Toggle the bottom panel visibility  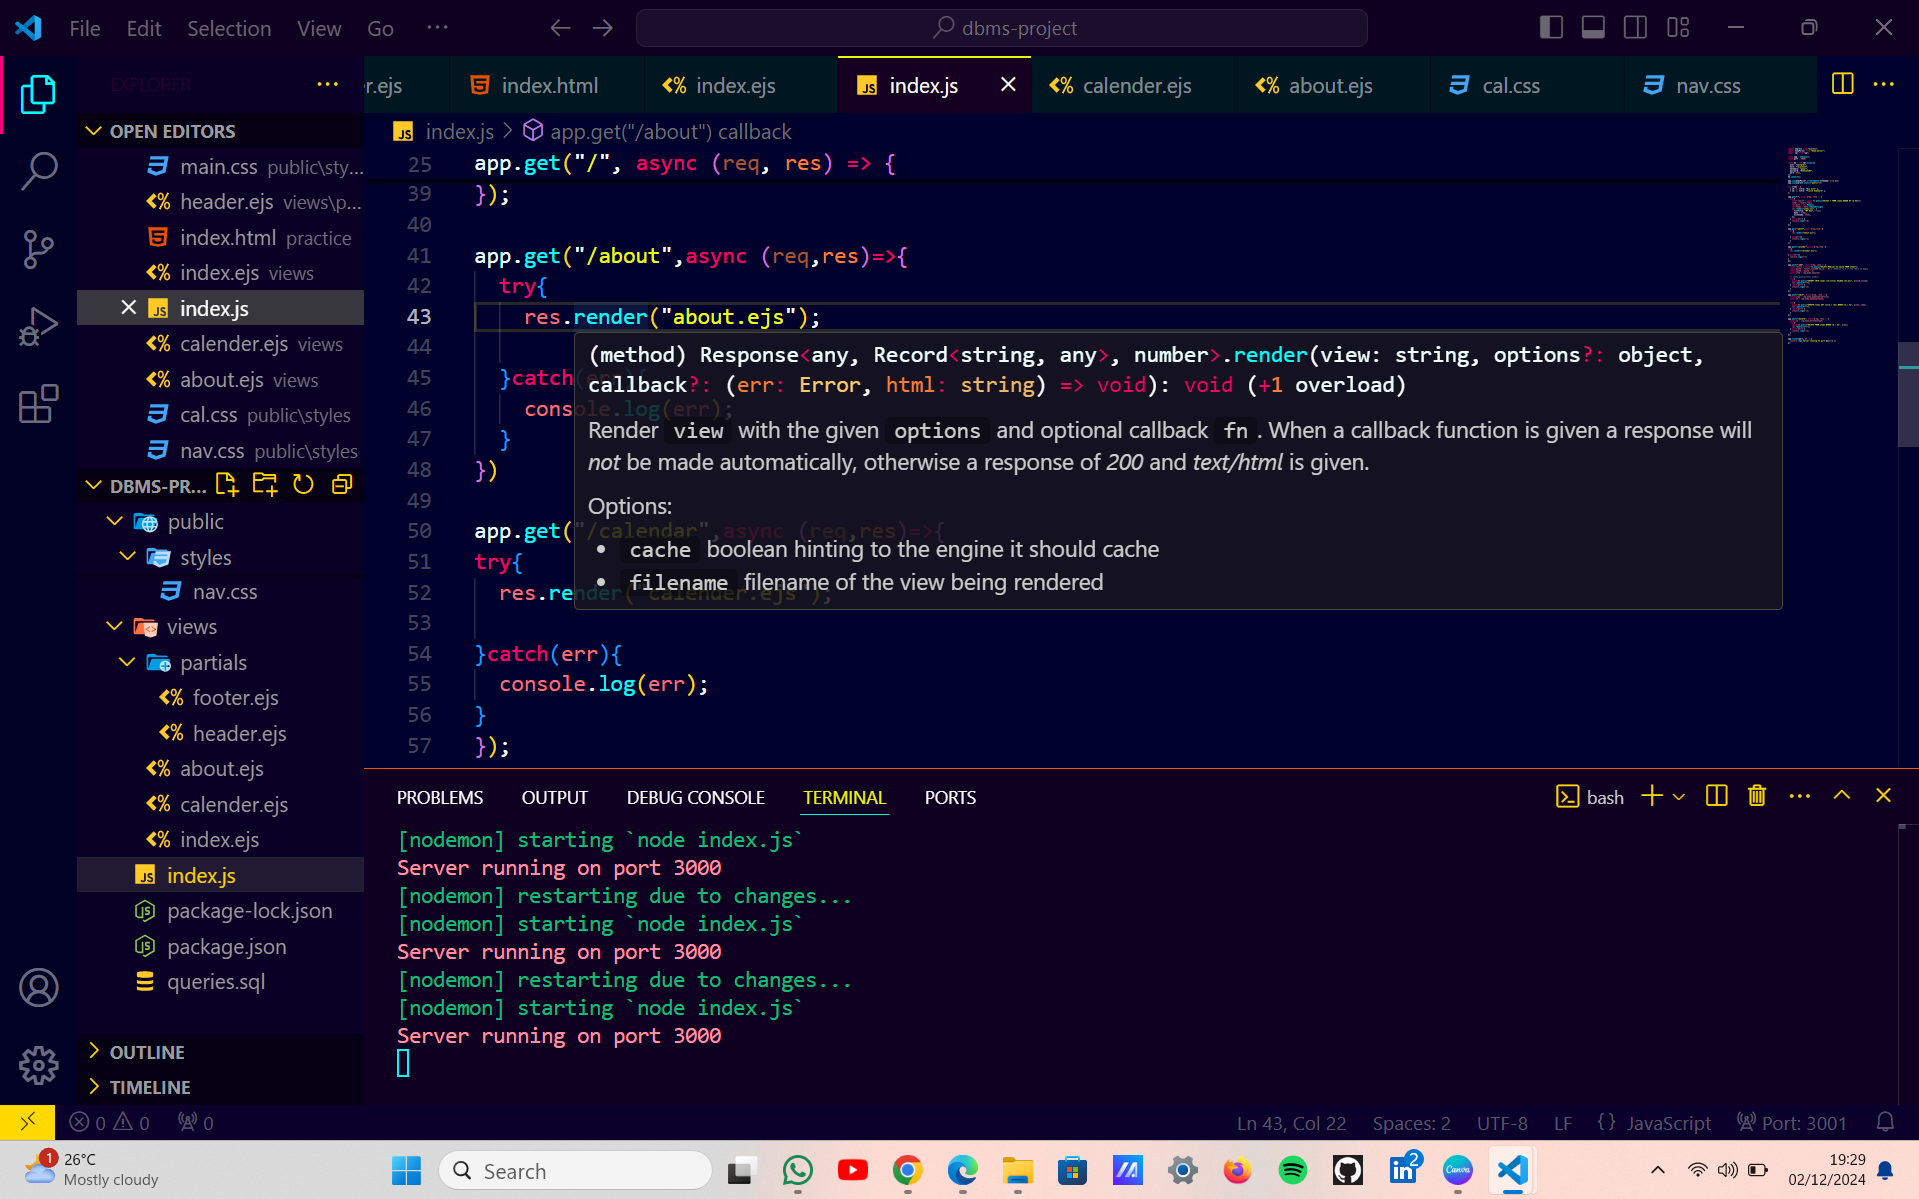coord(1592,27)
